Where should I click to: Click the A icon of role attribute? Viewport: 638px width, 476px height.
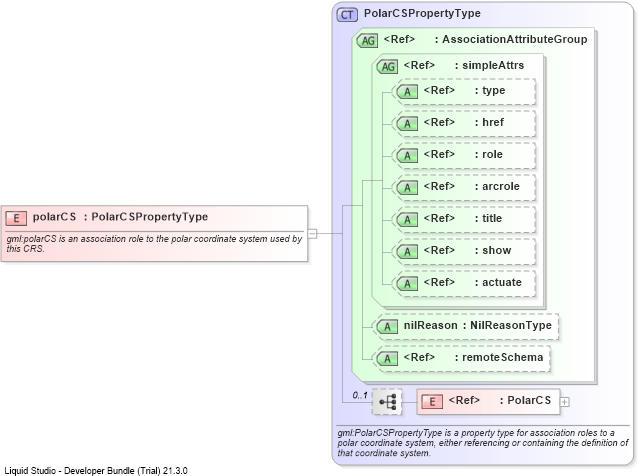(407, 155)
